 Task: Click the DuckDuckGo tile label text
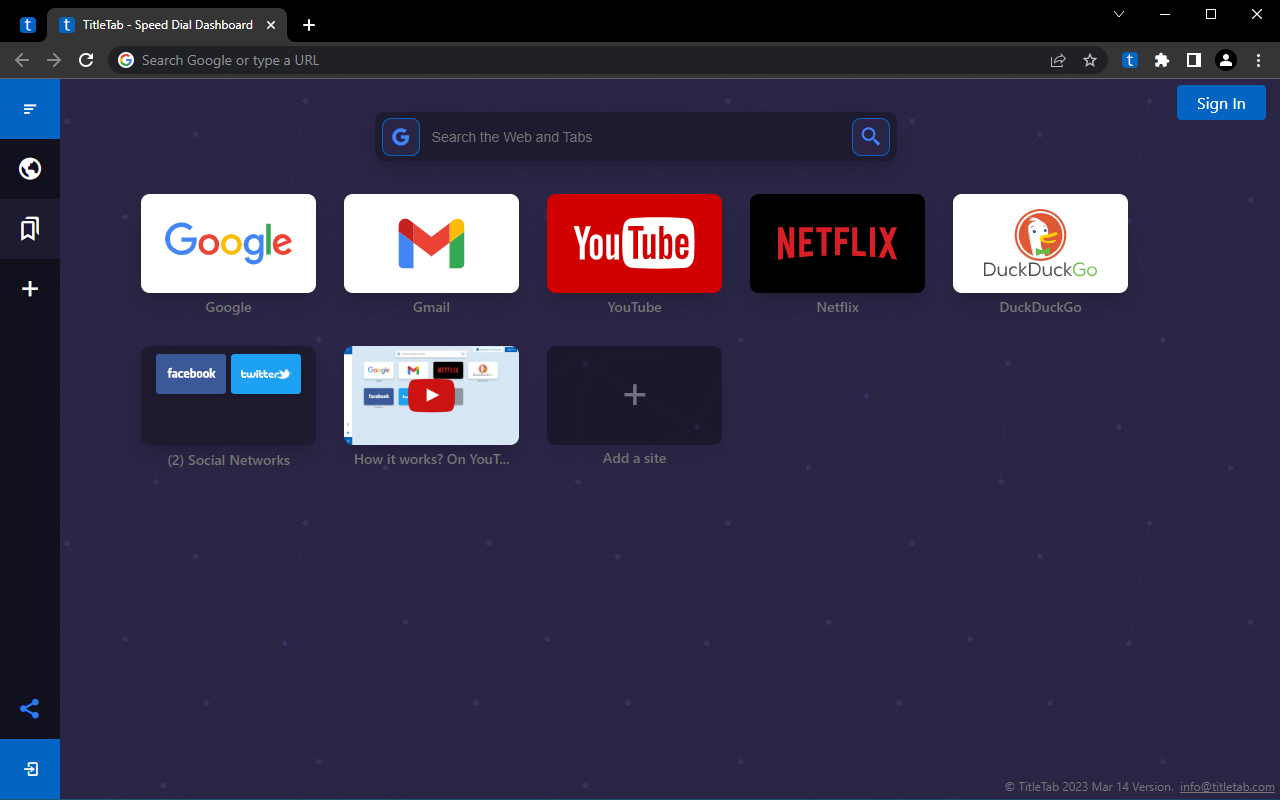pos(1040,307)
